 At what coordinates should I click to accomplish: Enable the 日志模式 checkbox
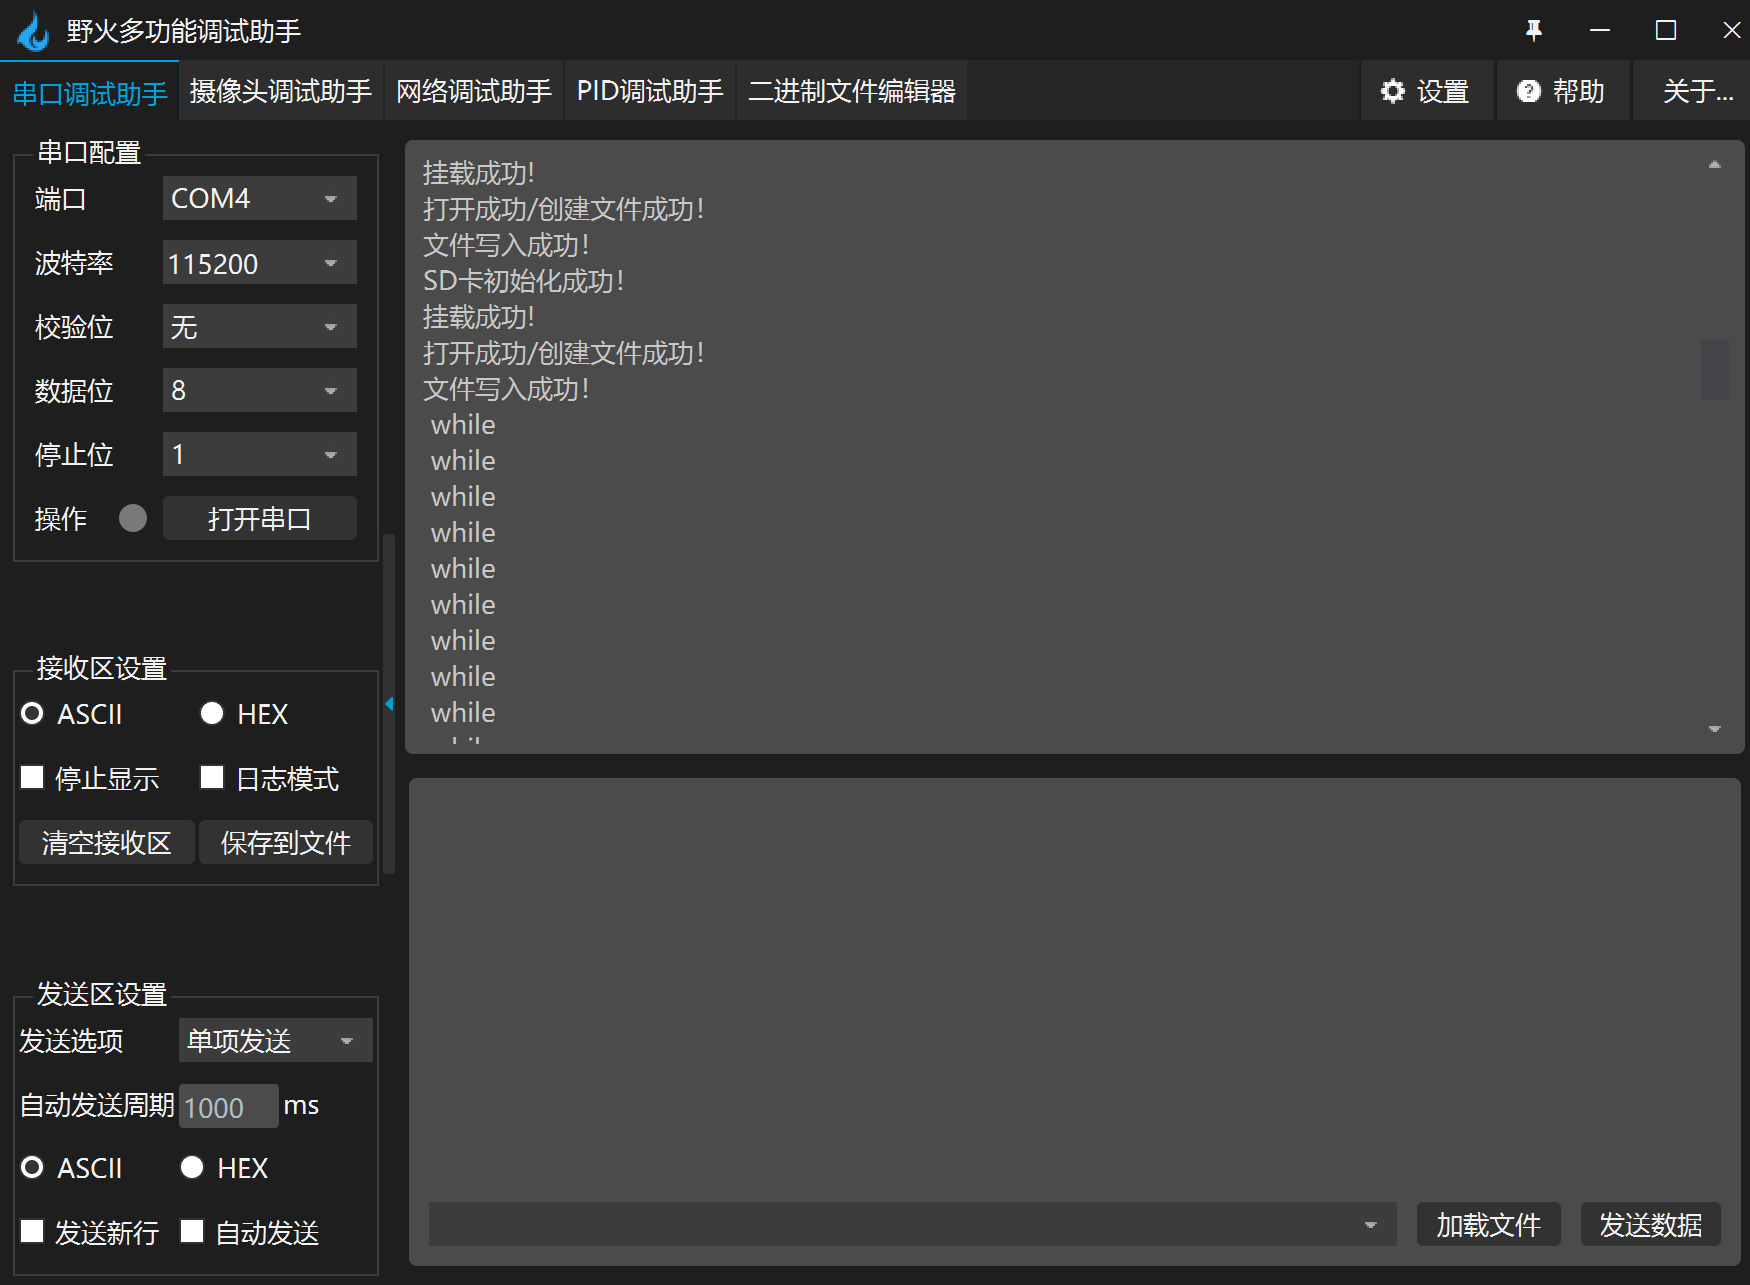212,777
